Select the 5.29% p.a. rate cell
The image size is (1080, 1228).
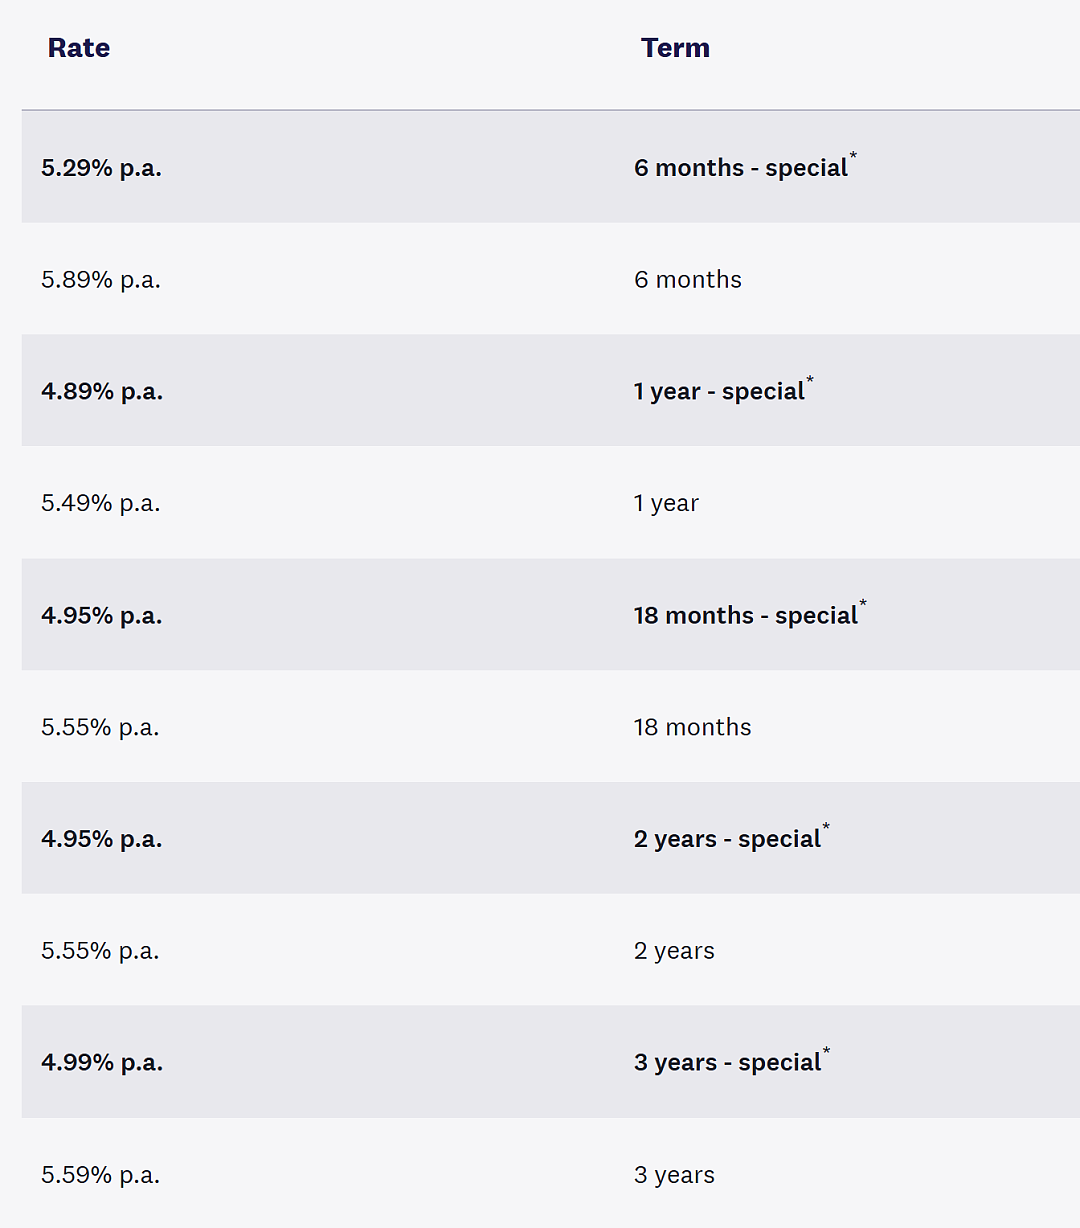click(x=101, y=168)
